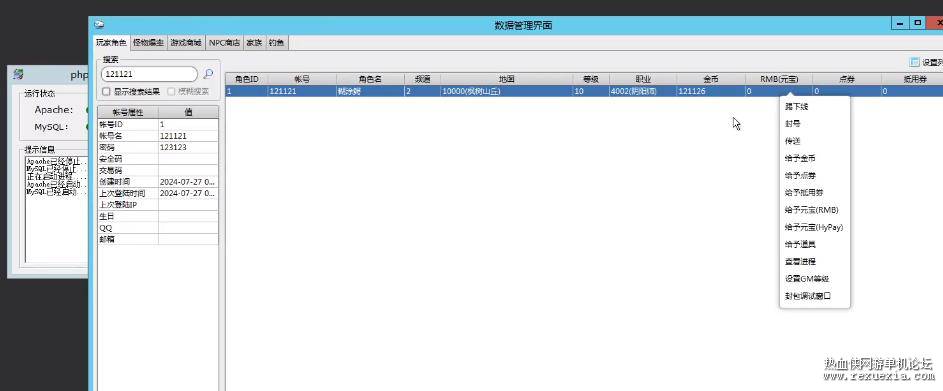Click the magnifier search icon
Image resolution: width=943 pixels, height=391 pixels.
click(208, 74)
